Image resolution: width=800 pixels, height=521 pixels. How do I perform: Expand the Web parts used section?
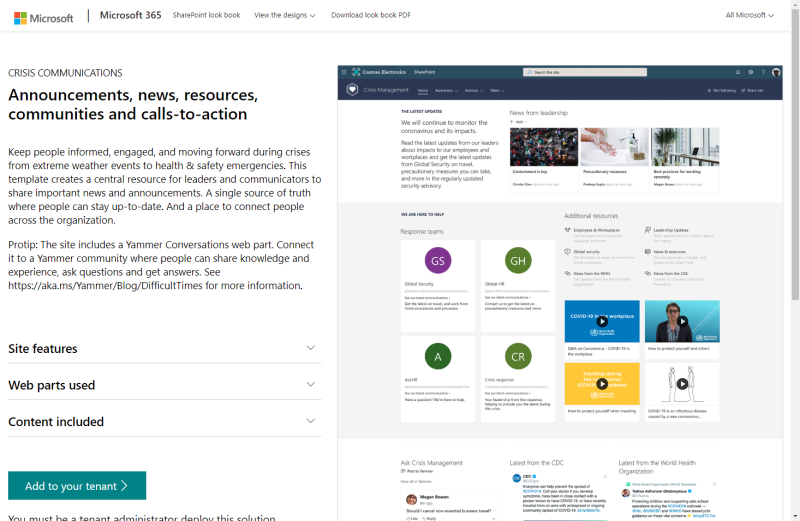(164, 385)
